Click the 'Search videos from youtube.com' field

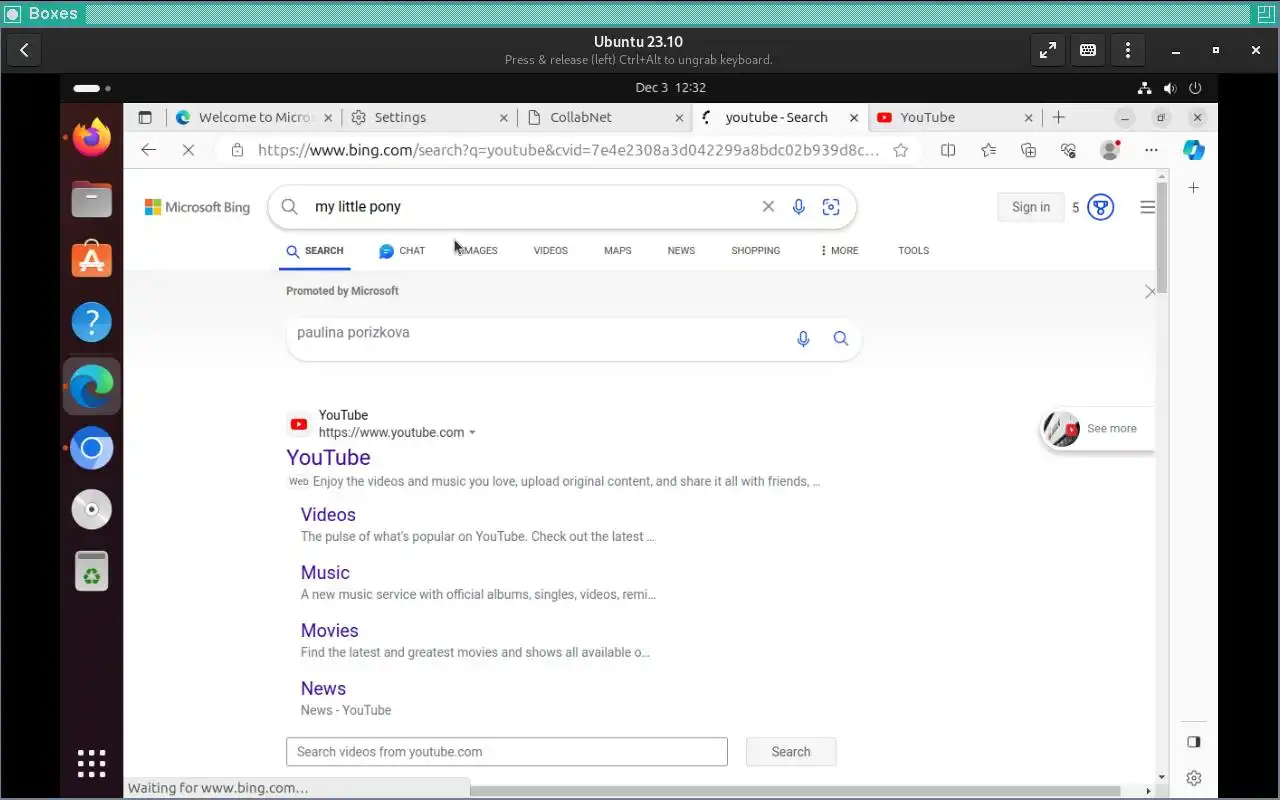507,752
